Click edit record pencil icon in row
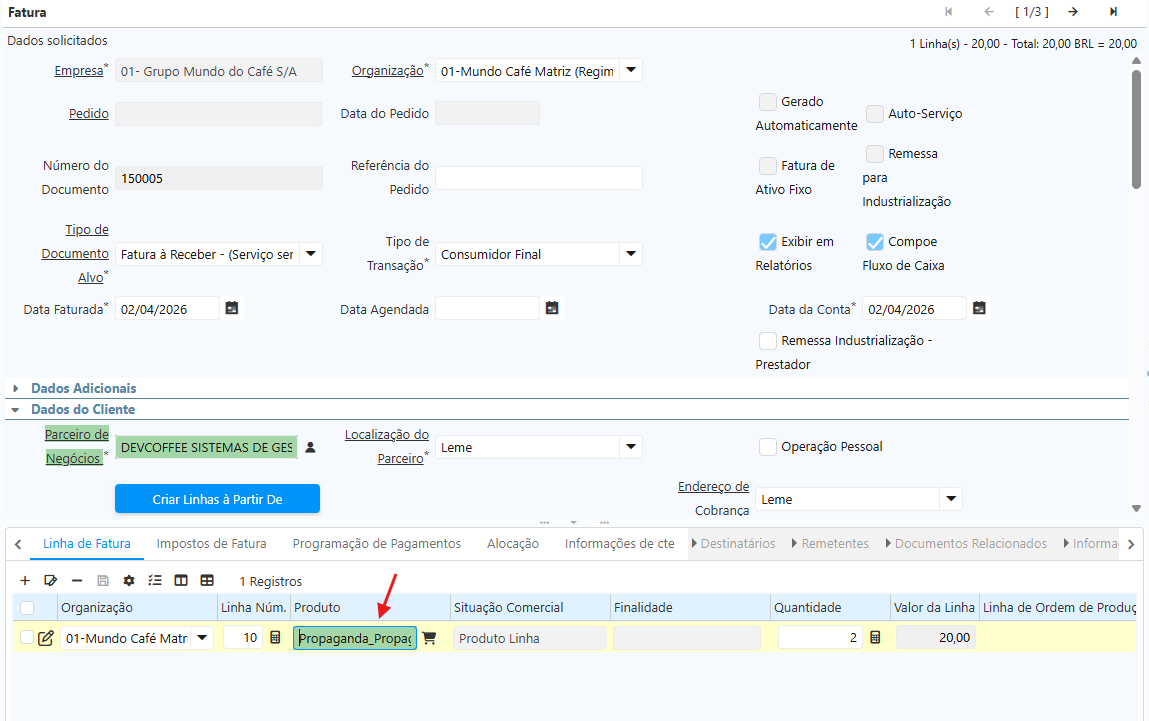This screenshot has height=721, width=1149. (x=46, y=638)
